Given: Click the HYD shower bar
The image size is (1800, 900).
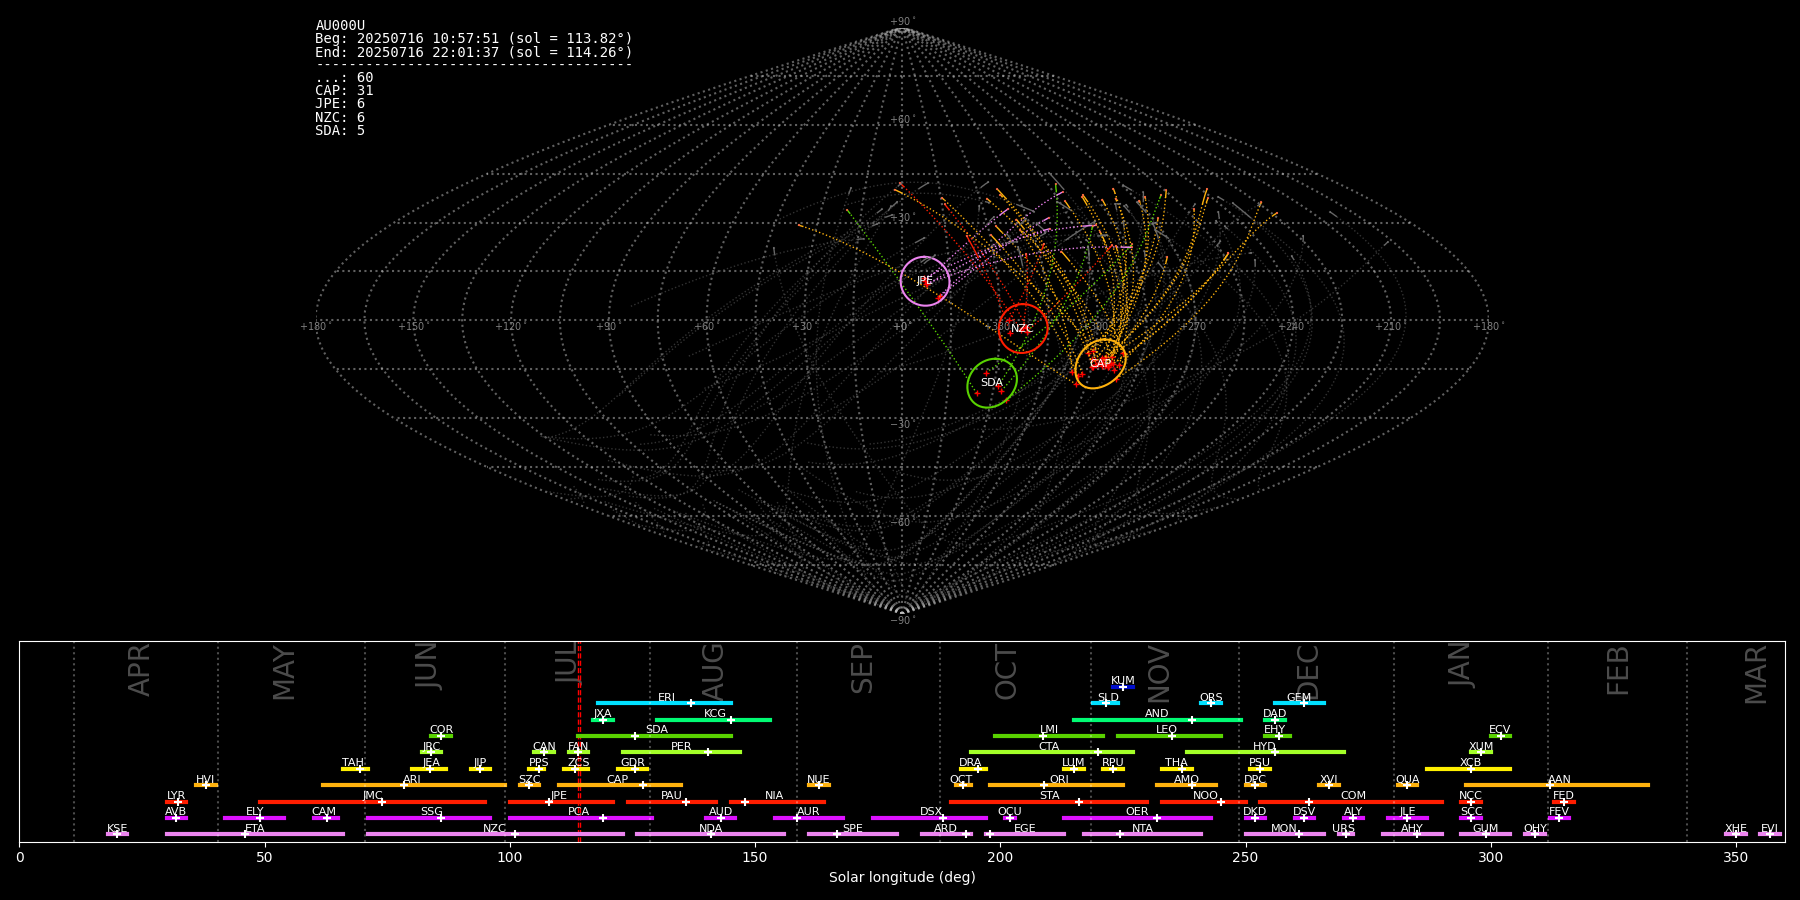Looking at the screenshot, I should (1265, 752).
